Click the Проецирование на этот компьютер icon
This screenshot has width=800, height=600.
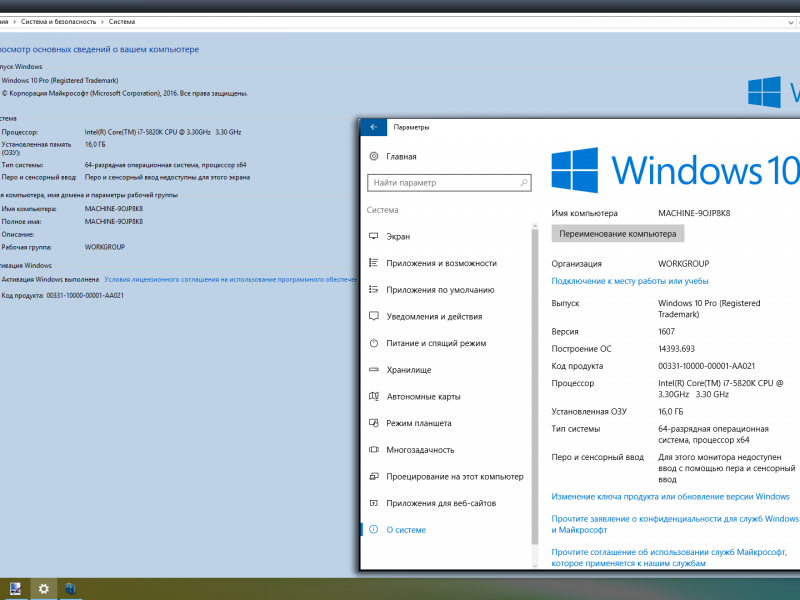tap(373, 476)
